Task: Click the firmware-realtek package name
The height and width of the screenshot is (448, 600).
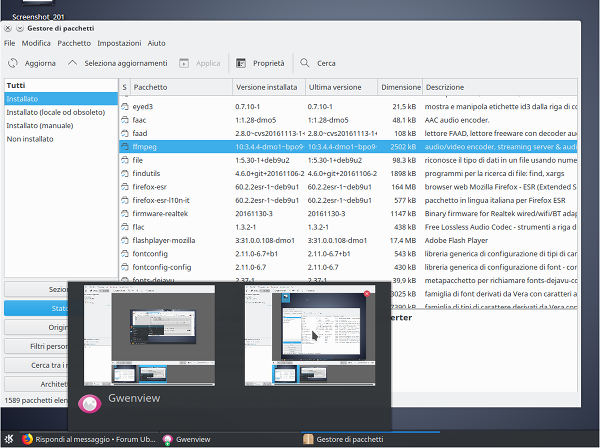Action: pyautogui.click(x=160, y=213)
